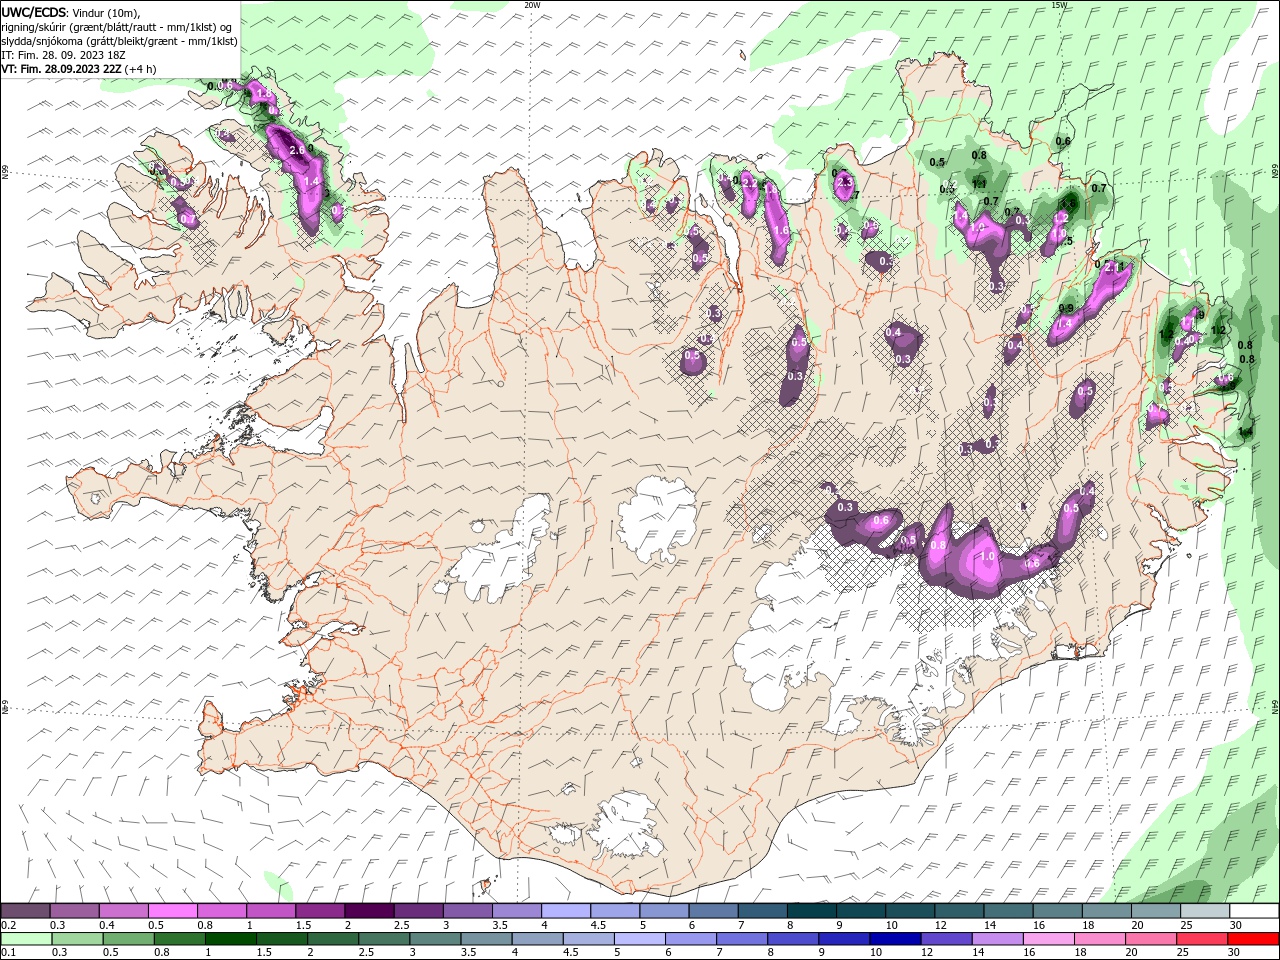Click the '20W' longitude label
The width and height of the screenshot is (1280, 960).
[x=532, y=5]
